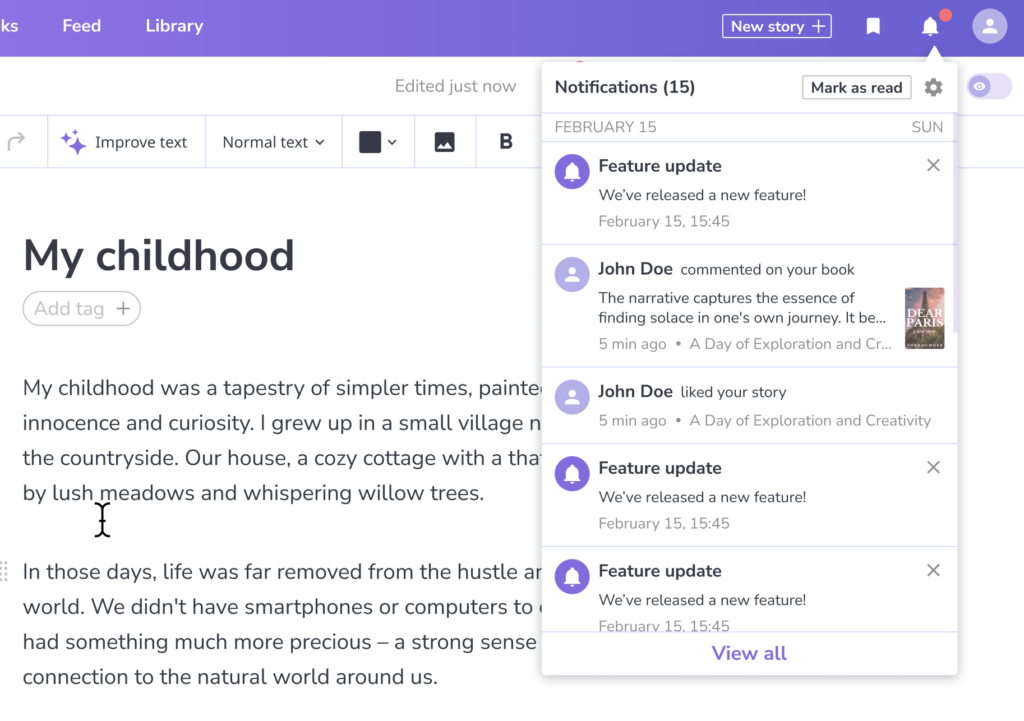Select the Improve text AI sparkle icon
The width and height of the screenshot is (1024, 721).
(73, 141)
